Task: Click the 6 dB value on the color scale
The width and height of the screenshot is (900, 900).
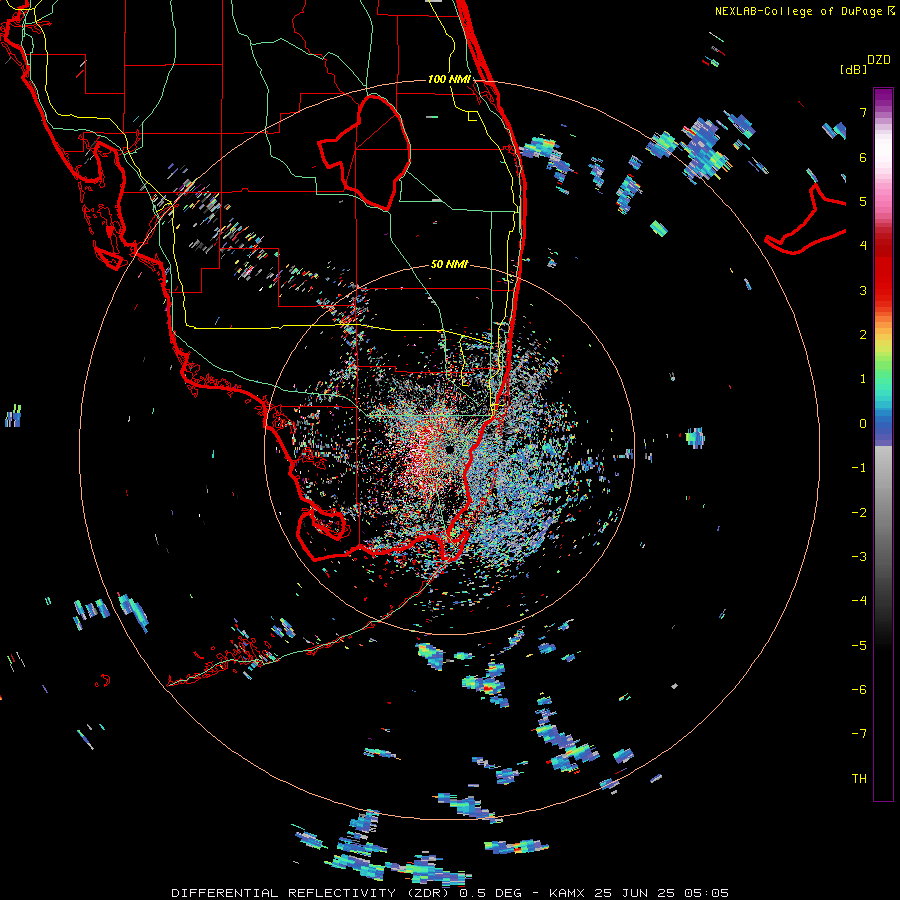Action: point(863,157)
